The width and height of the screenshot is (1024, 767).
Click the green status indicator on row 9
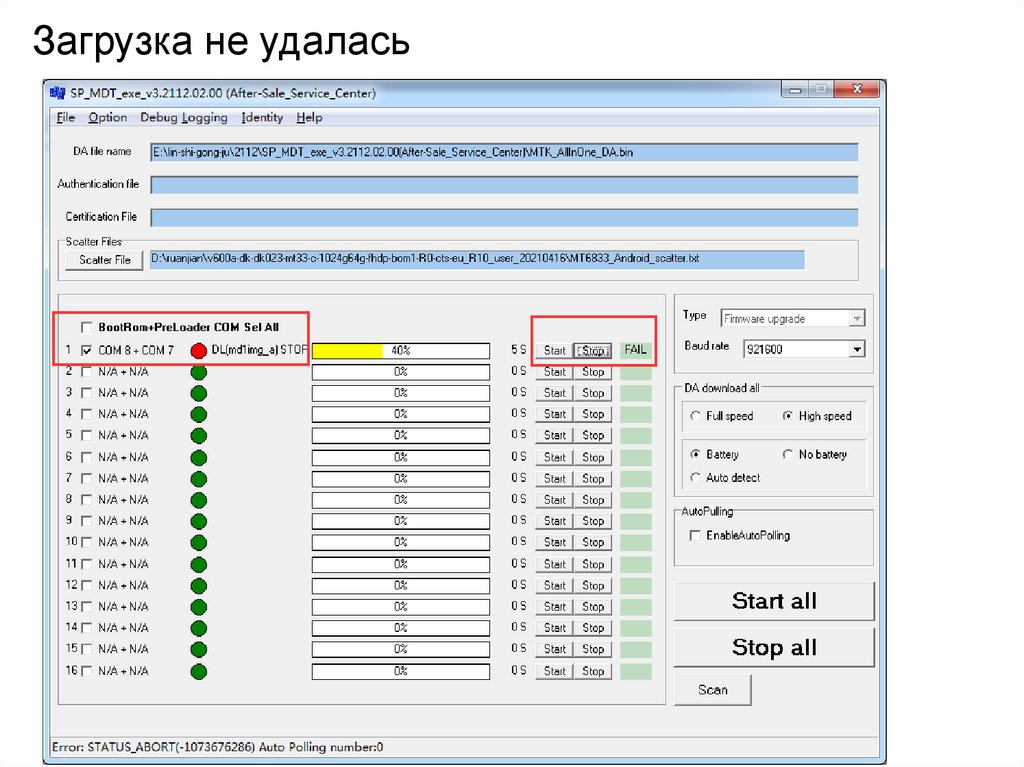(199, 521)
